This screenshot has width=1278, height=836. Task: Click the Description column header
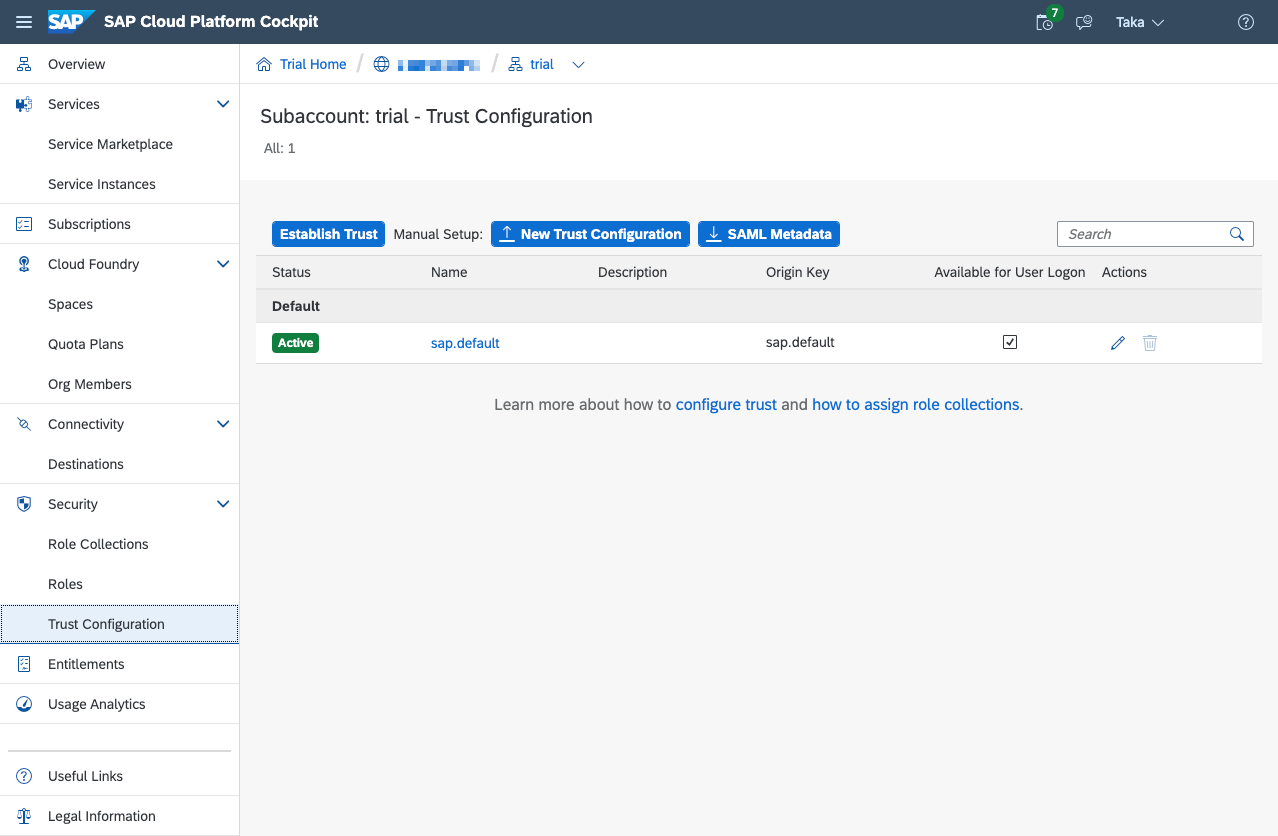[632, 272]
